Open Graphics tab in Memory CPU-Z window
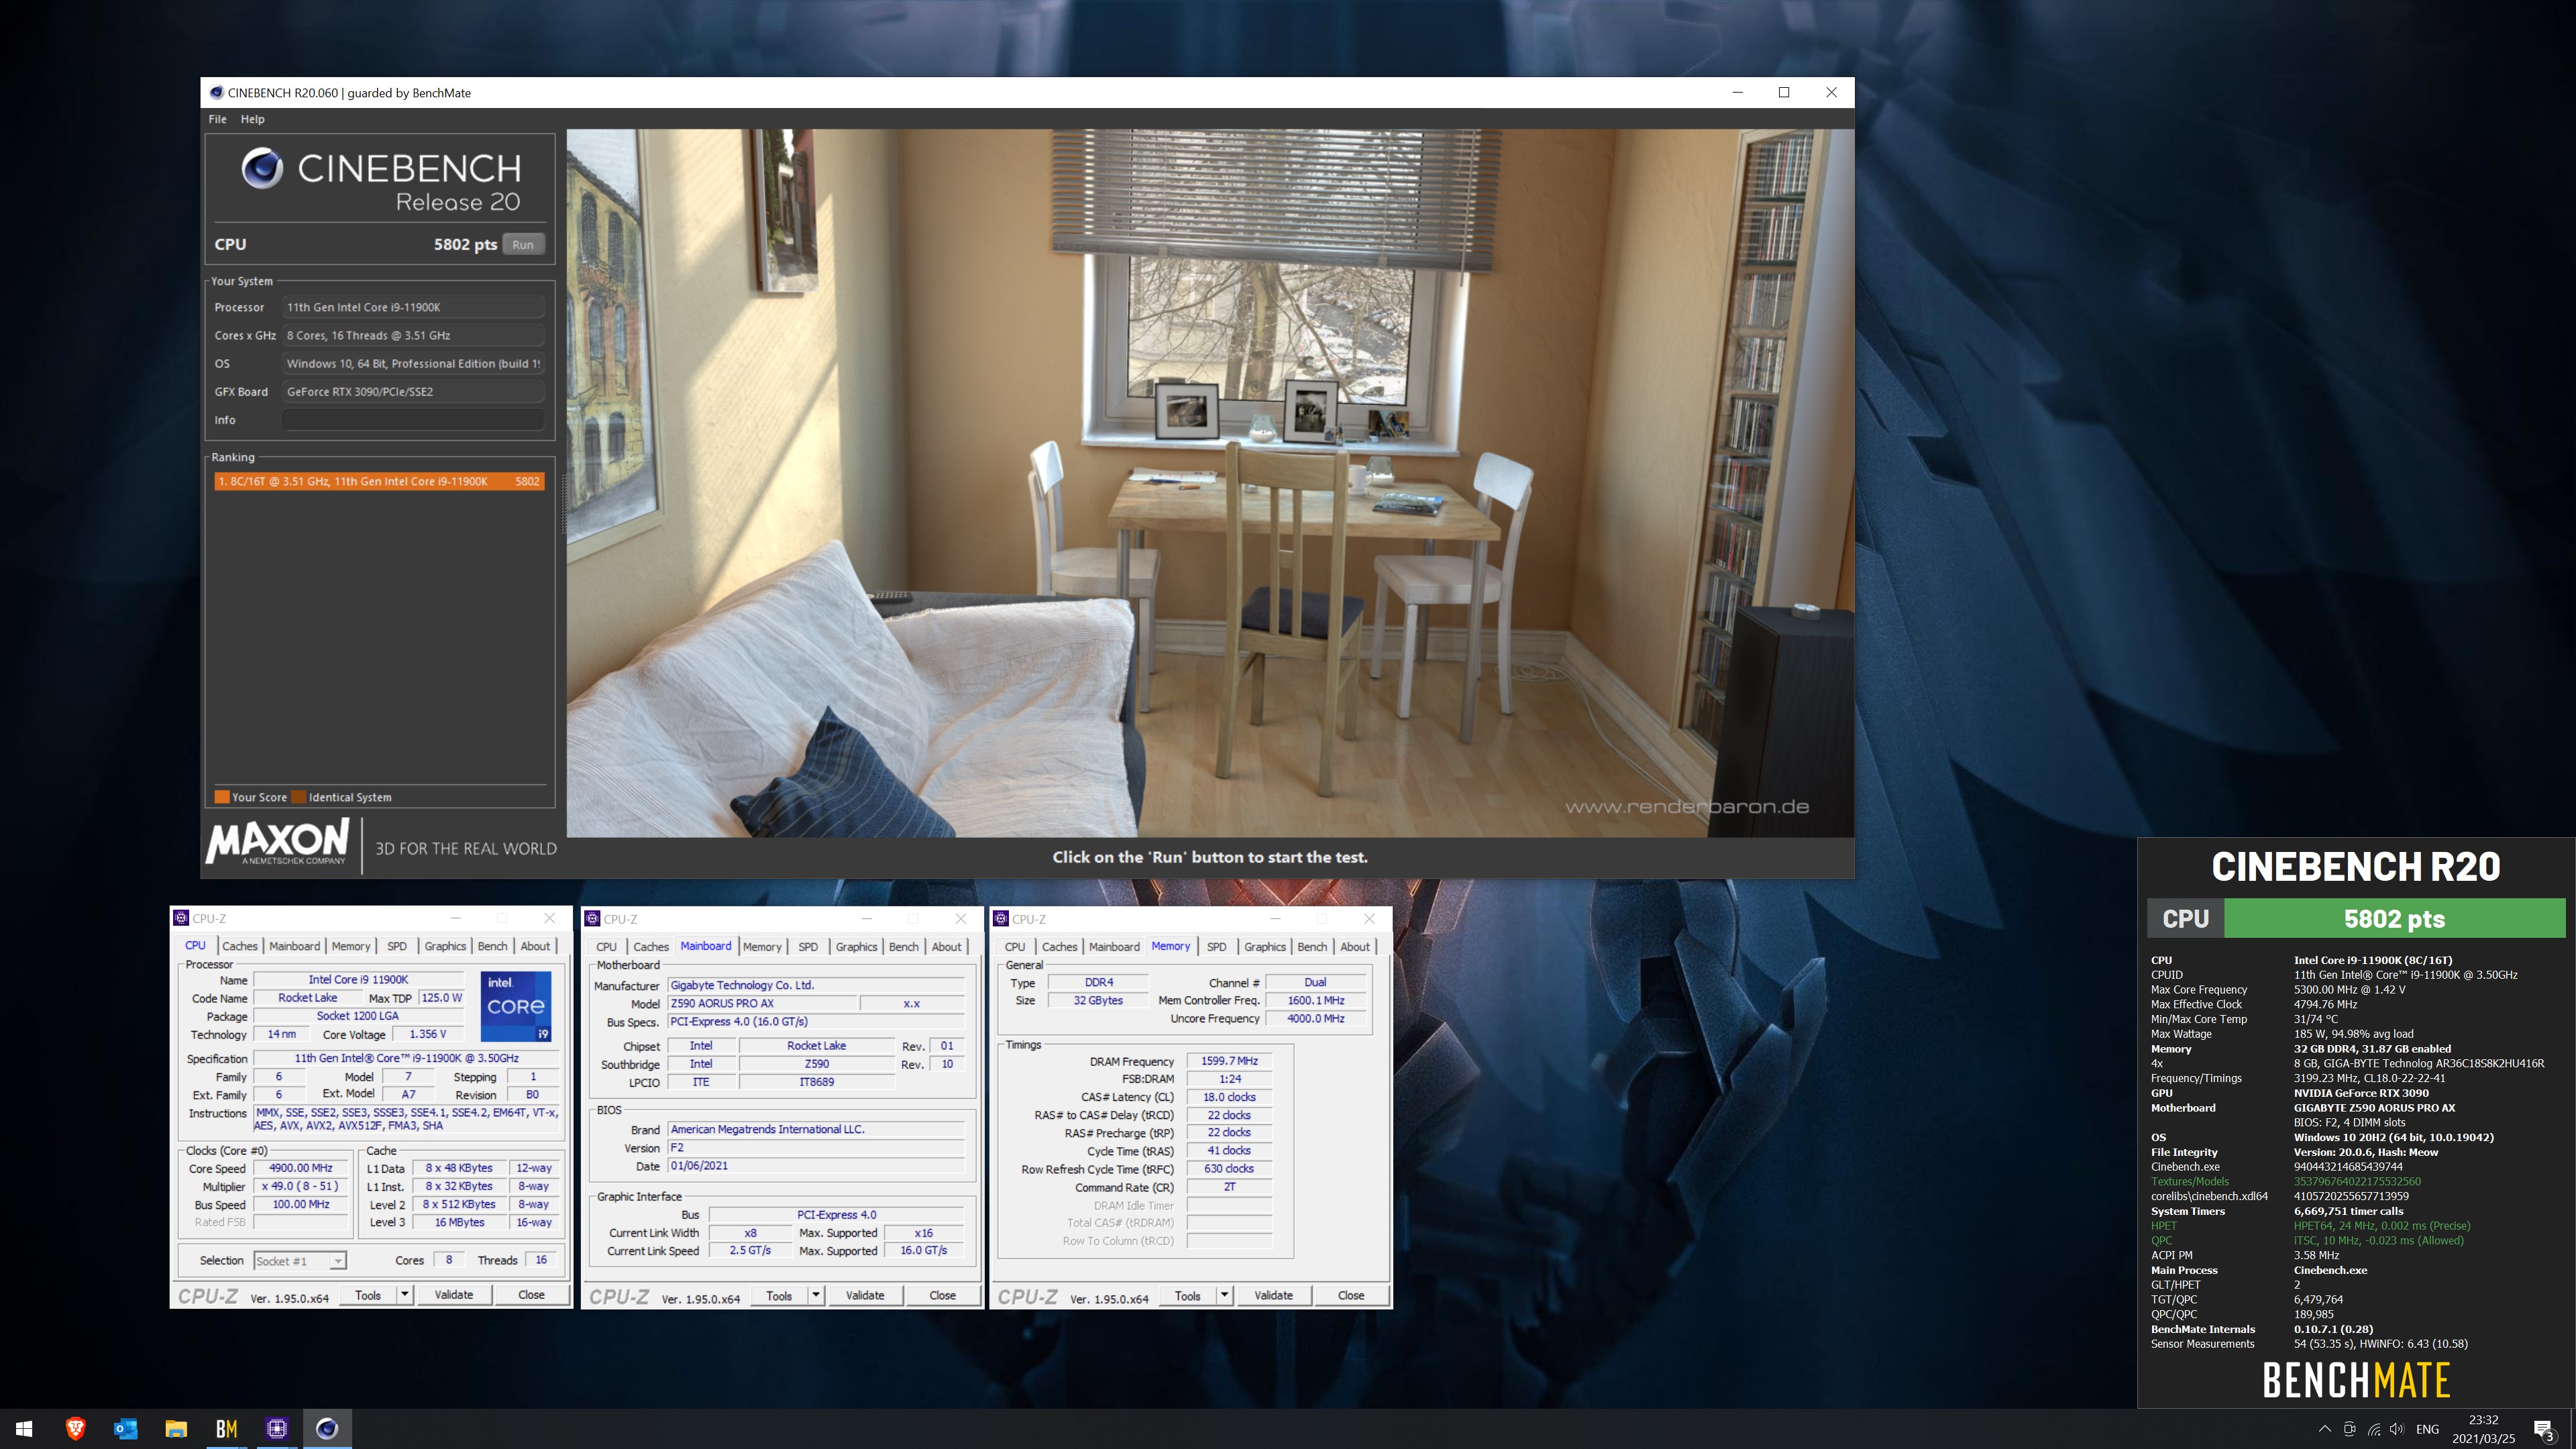Image resolution: width=2576 pixels, height=1449 pixels. (1265, 947)
